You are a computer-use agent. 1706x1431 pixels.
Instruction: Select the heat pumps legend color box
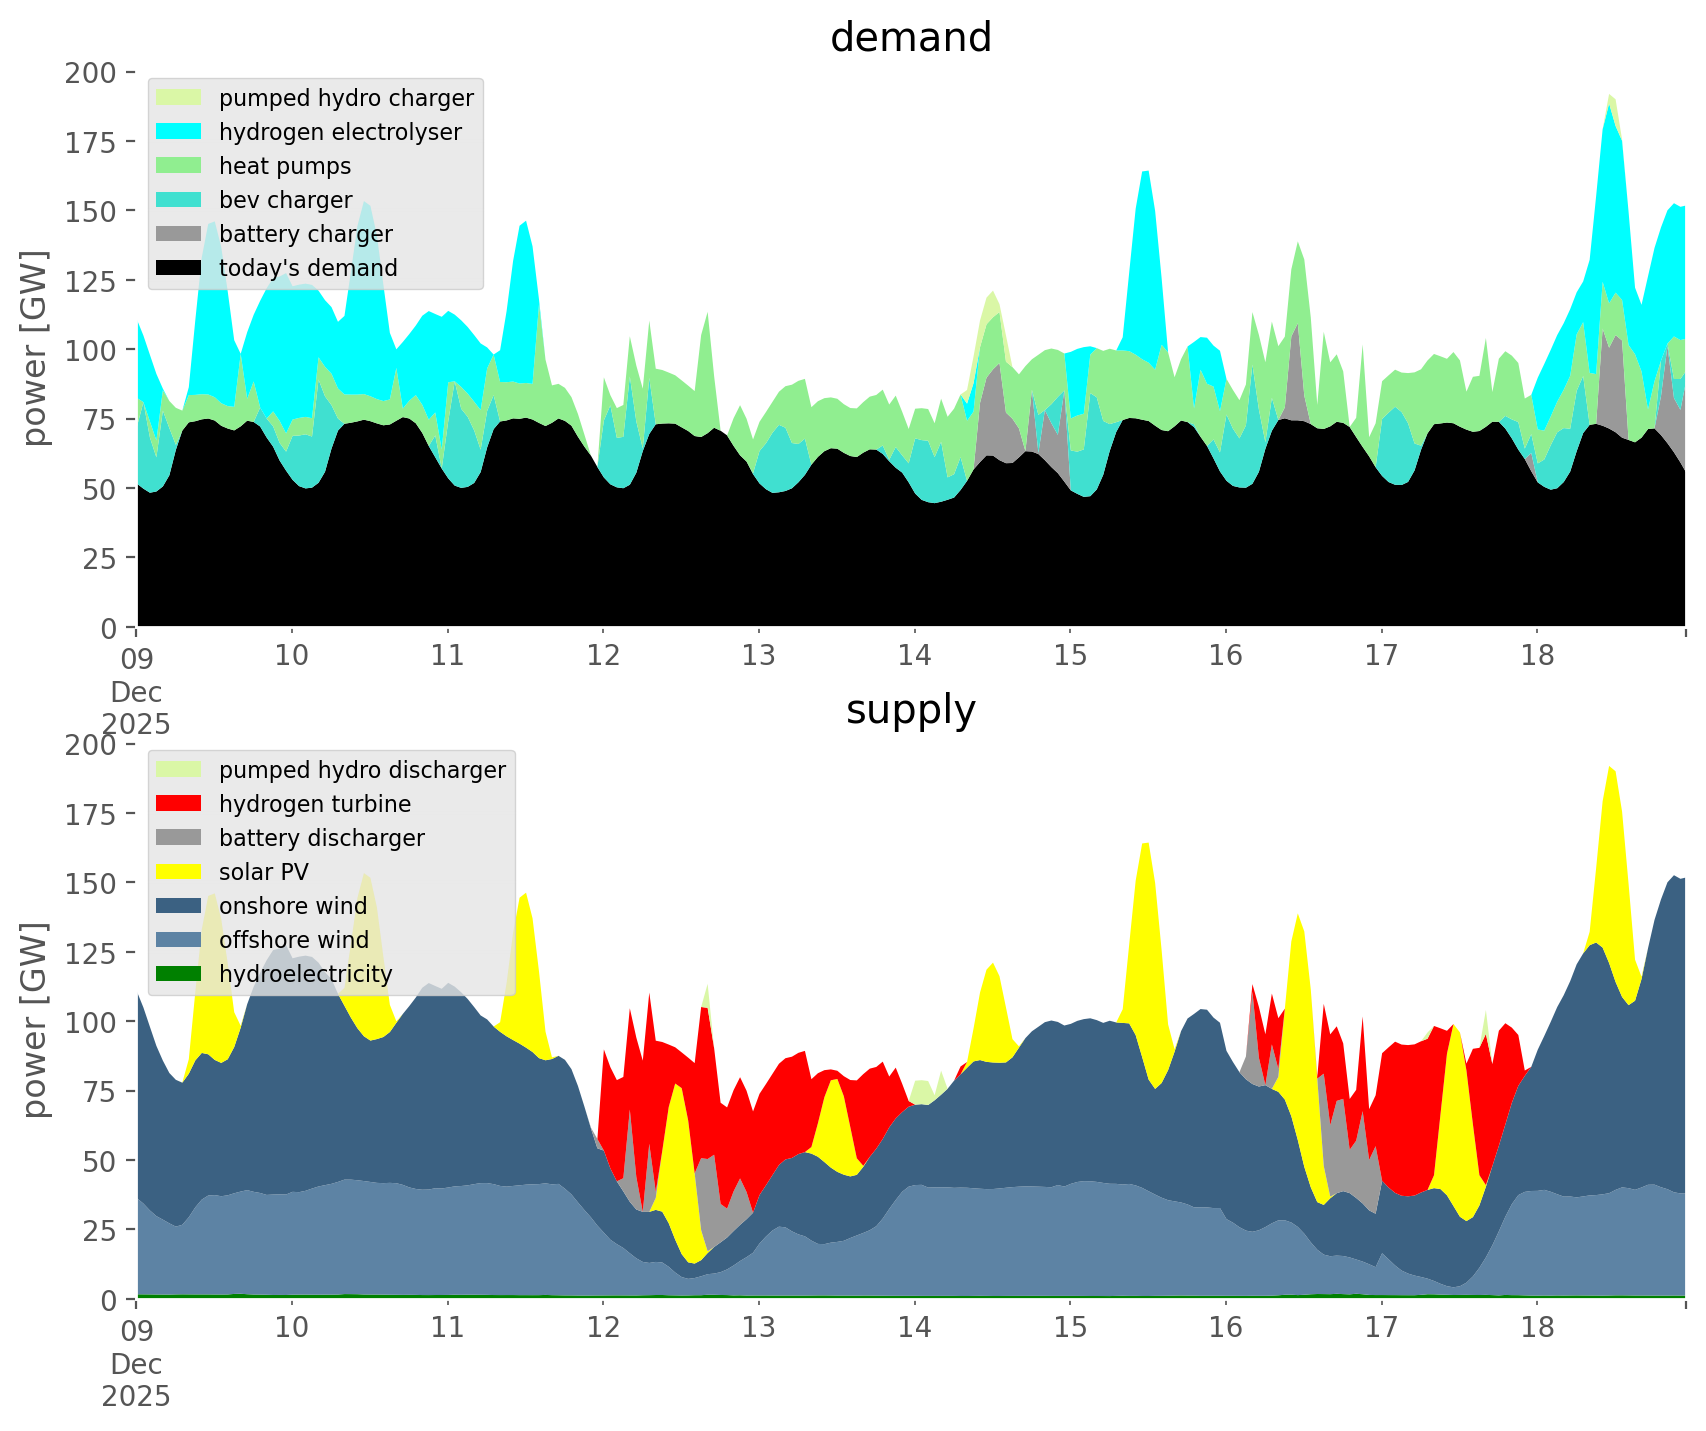point(180,166)
